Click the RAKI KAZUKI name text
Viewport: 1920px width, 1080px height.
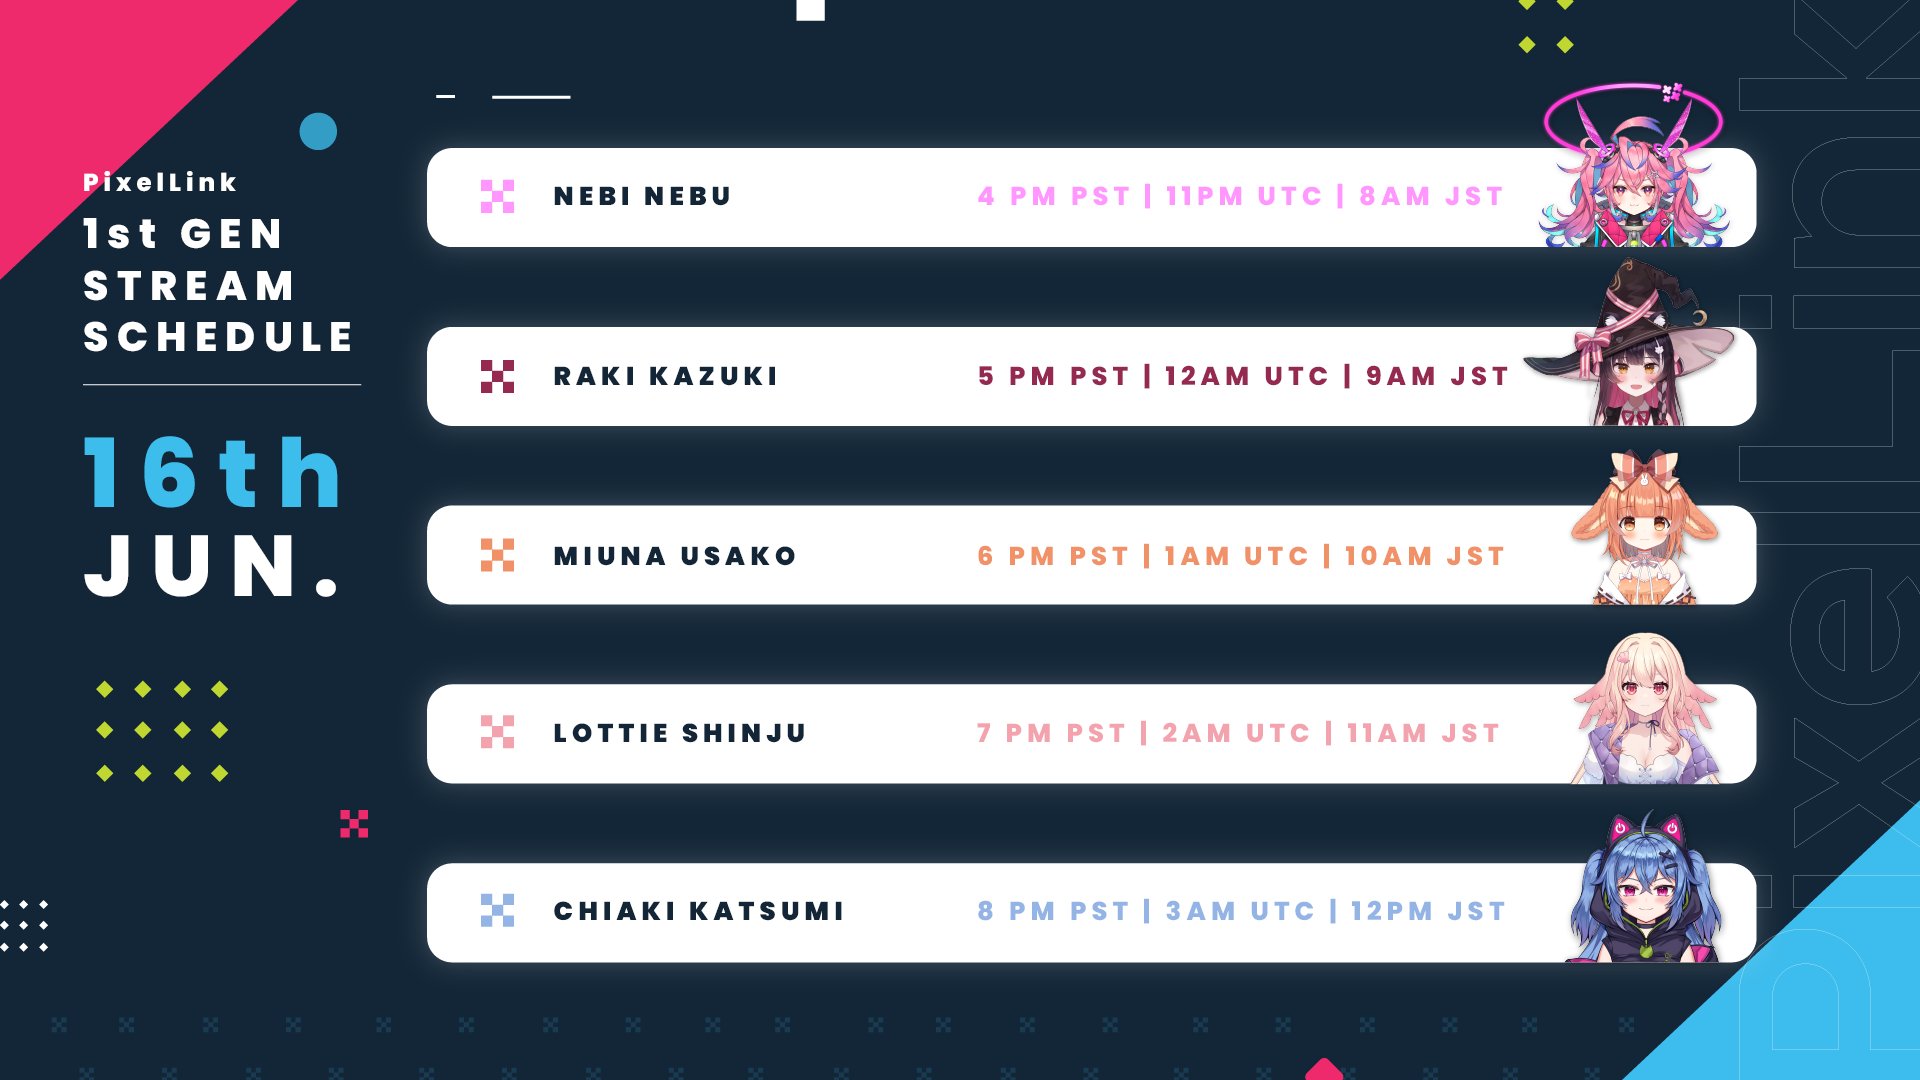coord(666,377)
